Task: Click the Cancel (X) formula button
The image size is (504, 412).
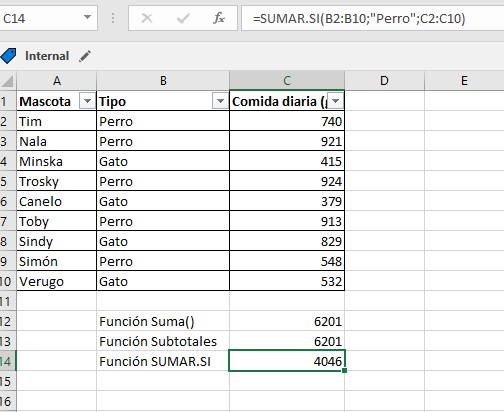Action: [147, 18]
